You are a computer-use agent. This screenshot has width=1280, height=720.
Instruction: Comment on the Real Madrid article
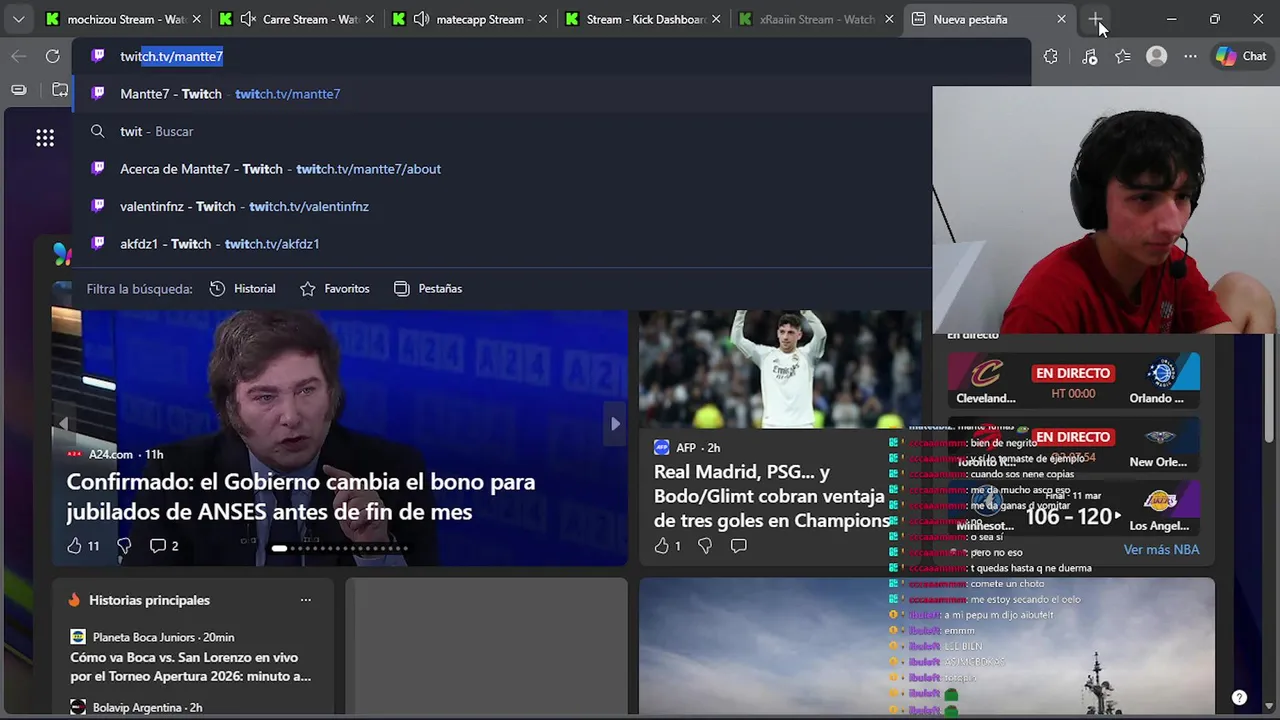pos(738,545)
